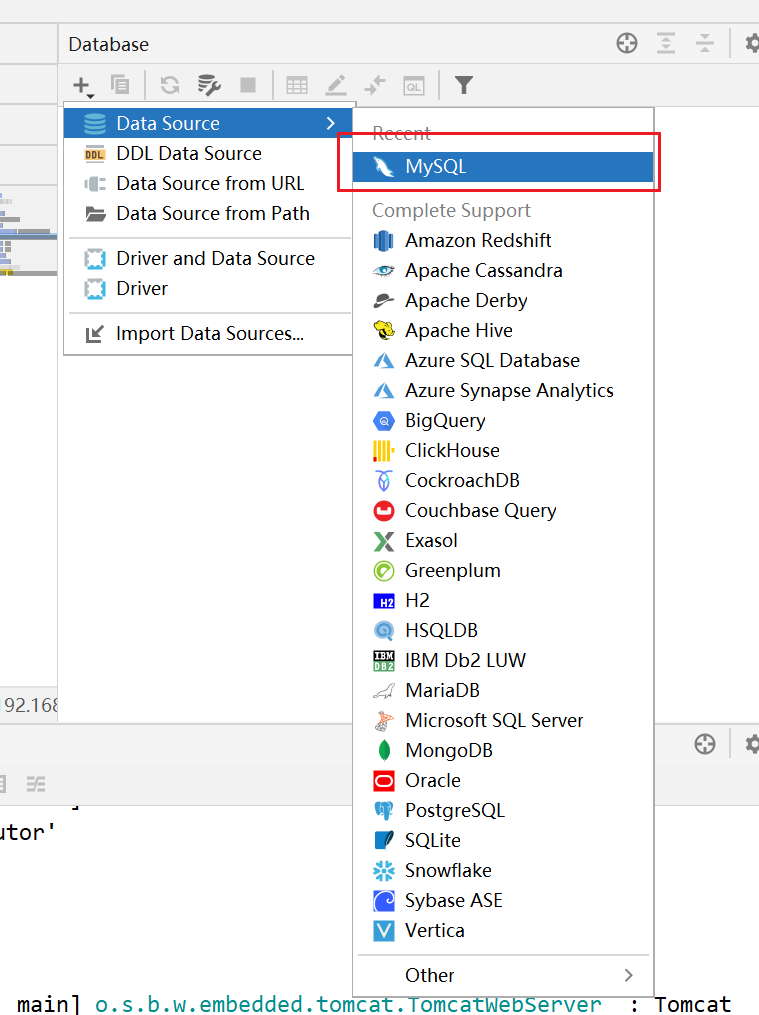Click the Collapse All icon in Database header
Image resolution: width=759 pixels, height=1015 pixels.
coord(705,43)
